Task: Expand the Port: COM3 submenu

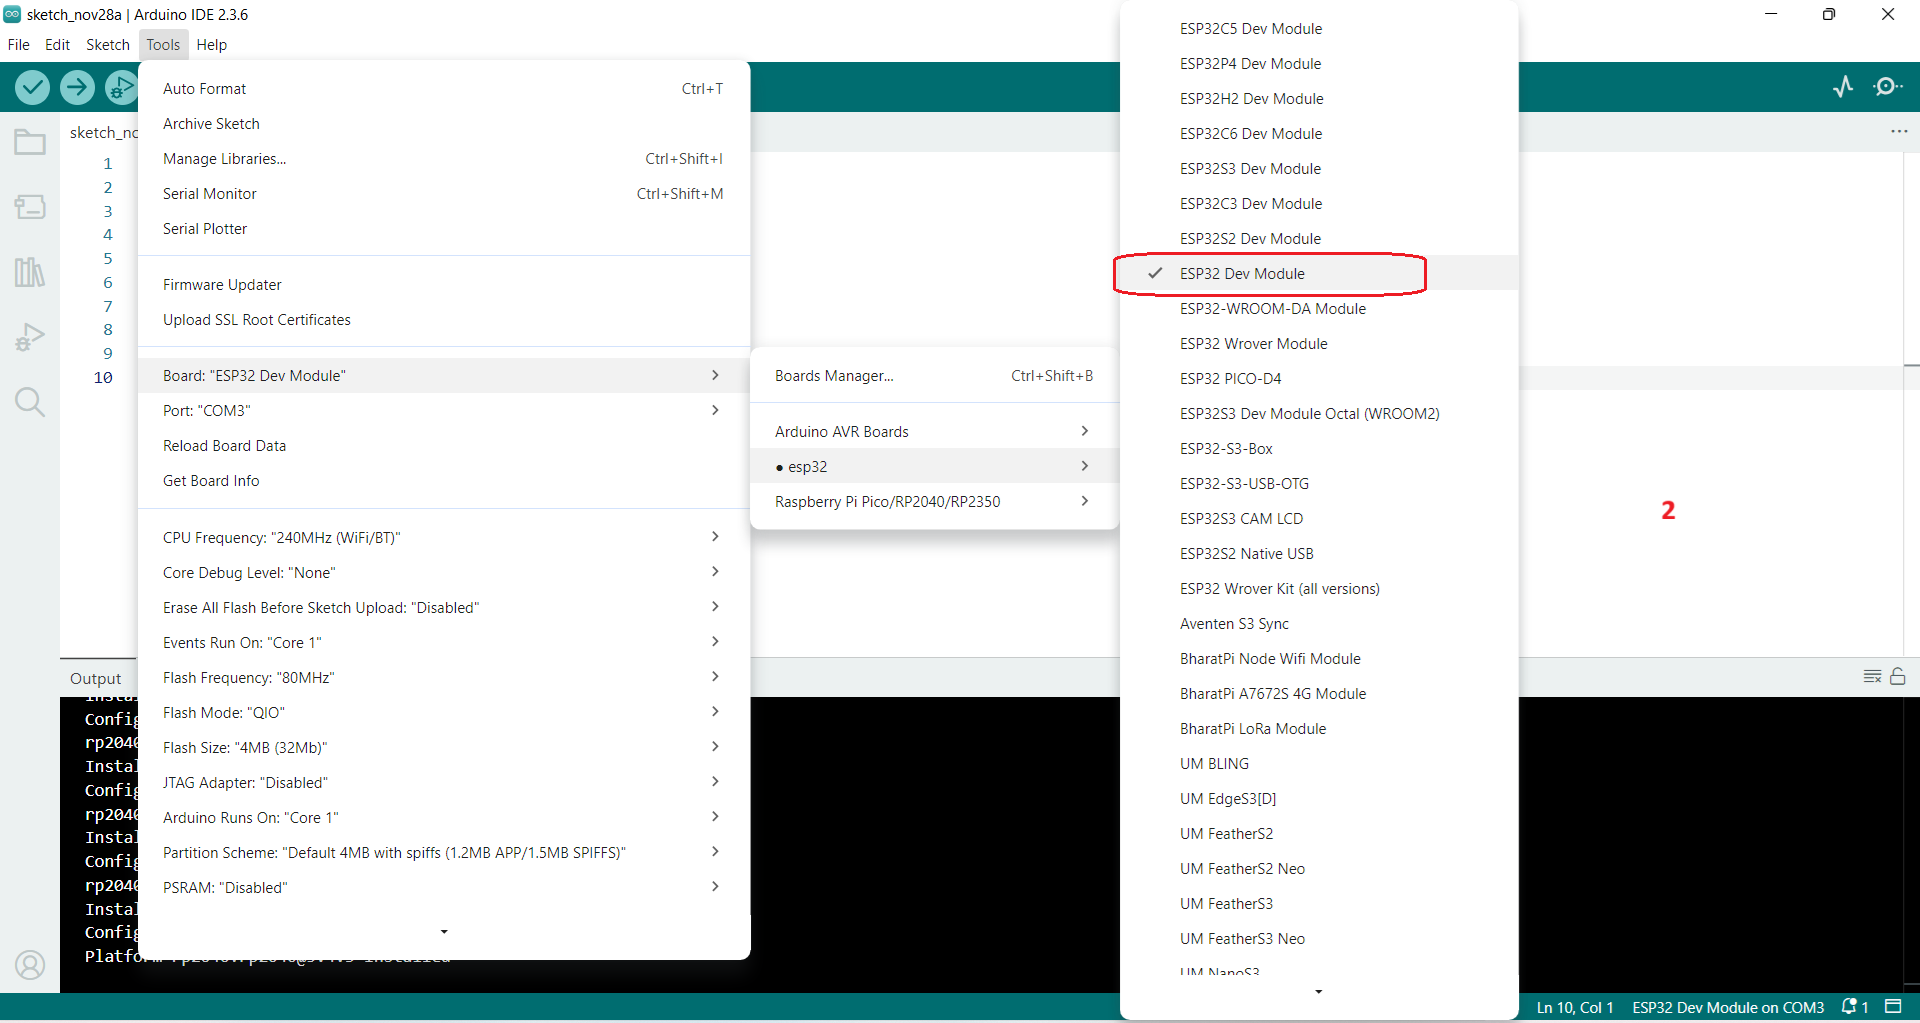Action: pyautogui.click(x=444, y=410)
